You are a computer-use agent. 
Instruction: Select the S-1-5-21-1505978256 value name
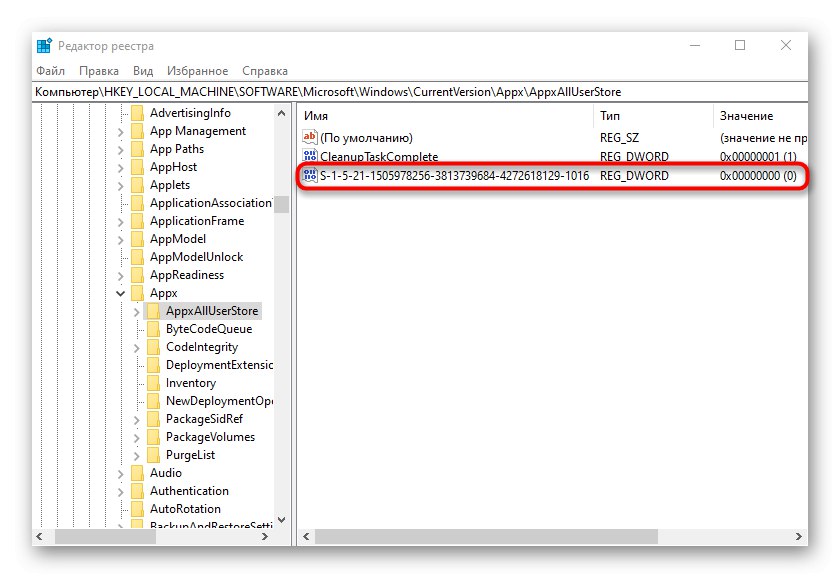454,176
